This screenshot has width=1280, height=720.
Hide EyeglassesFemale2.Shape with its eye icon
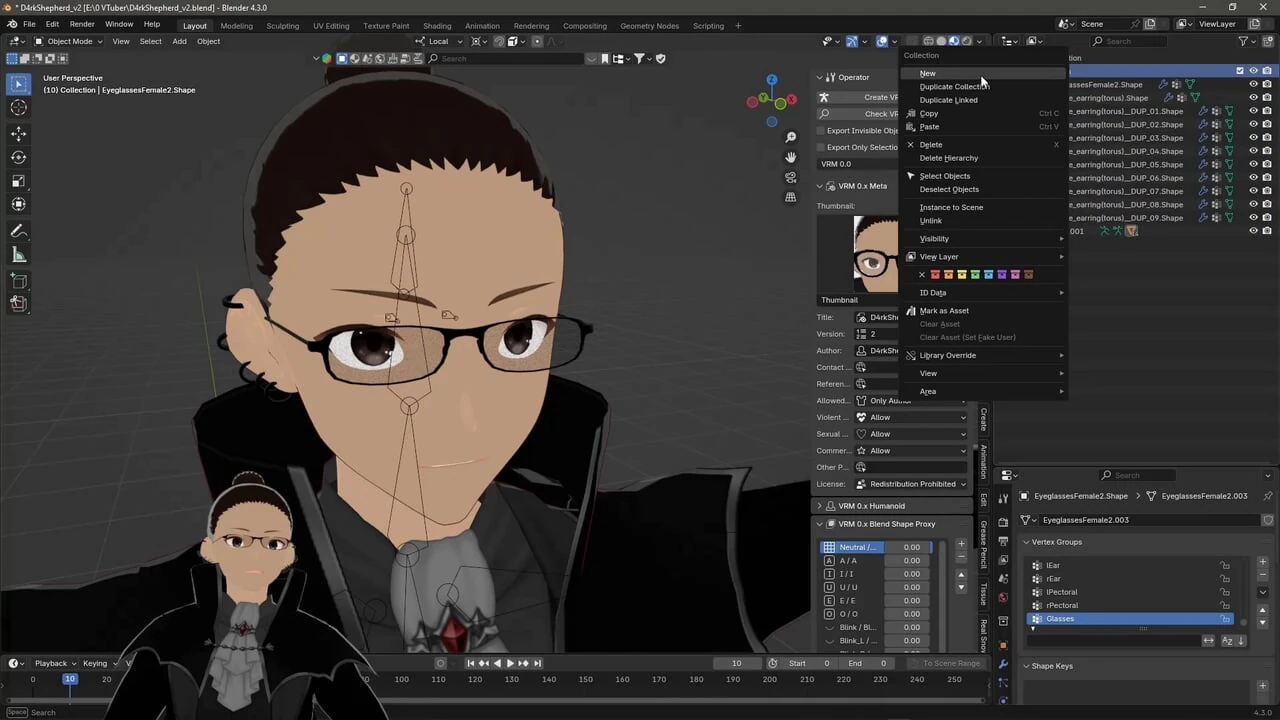1253,84
